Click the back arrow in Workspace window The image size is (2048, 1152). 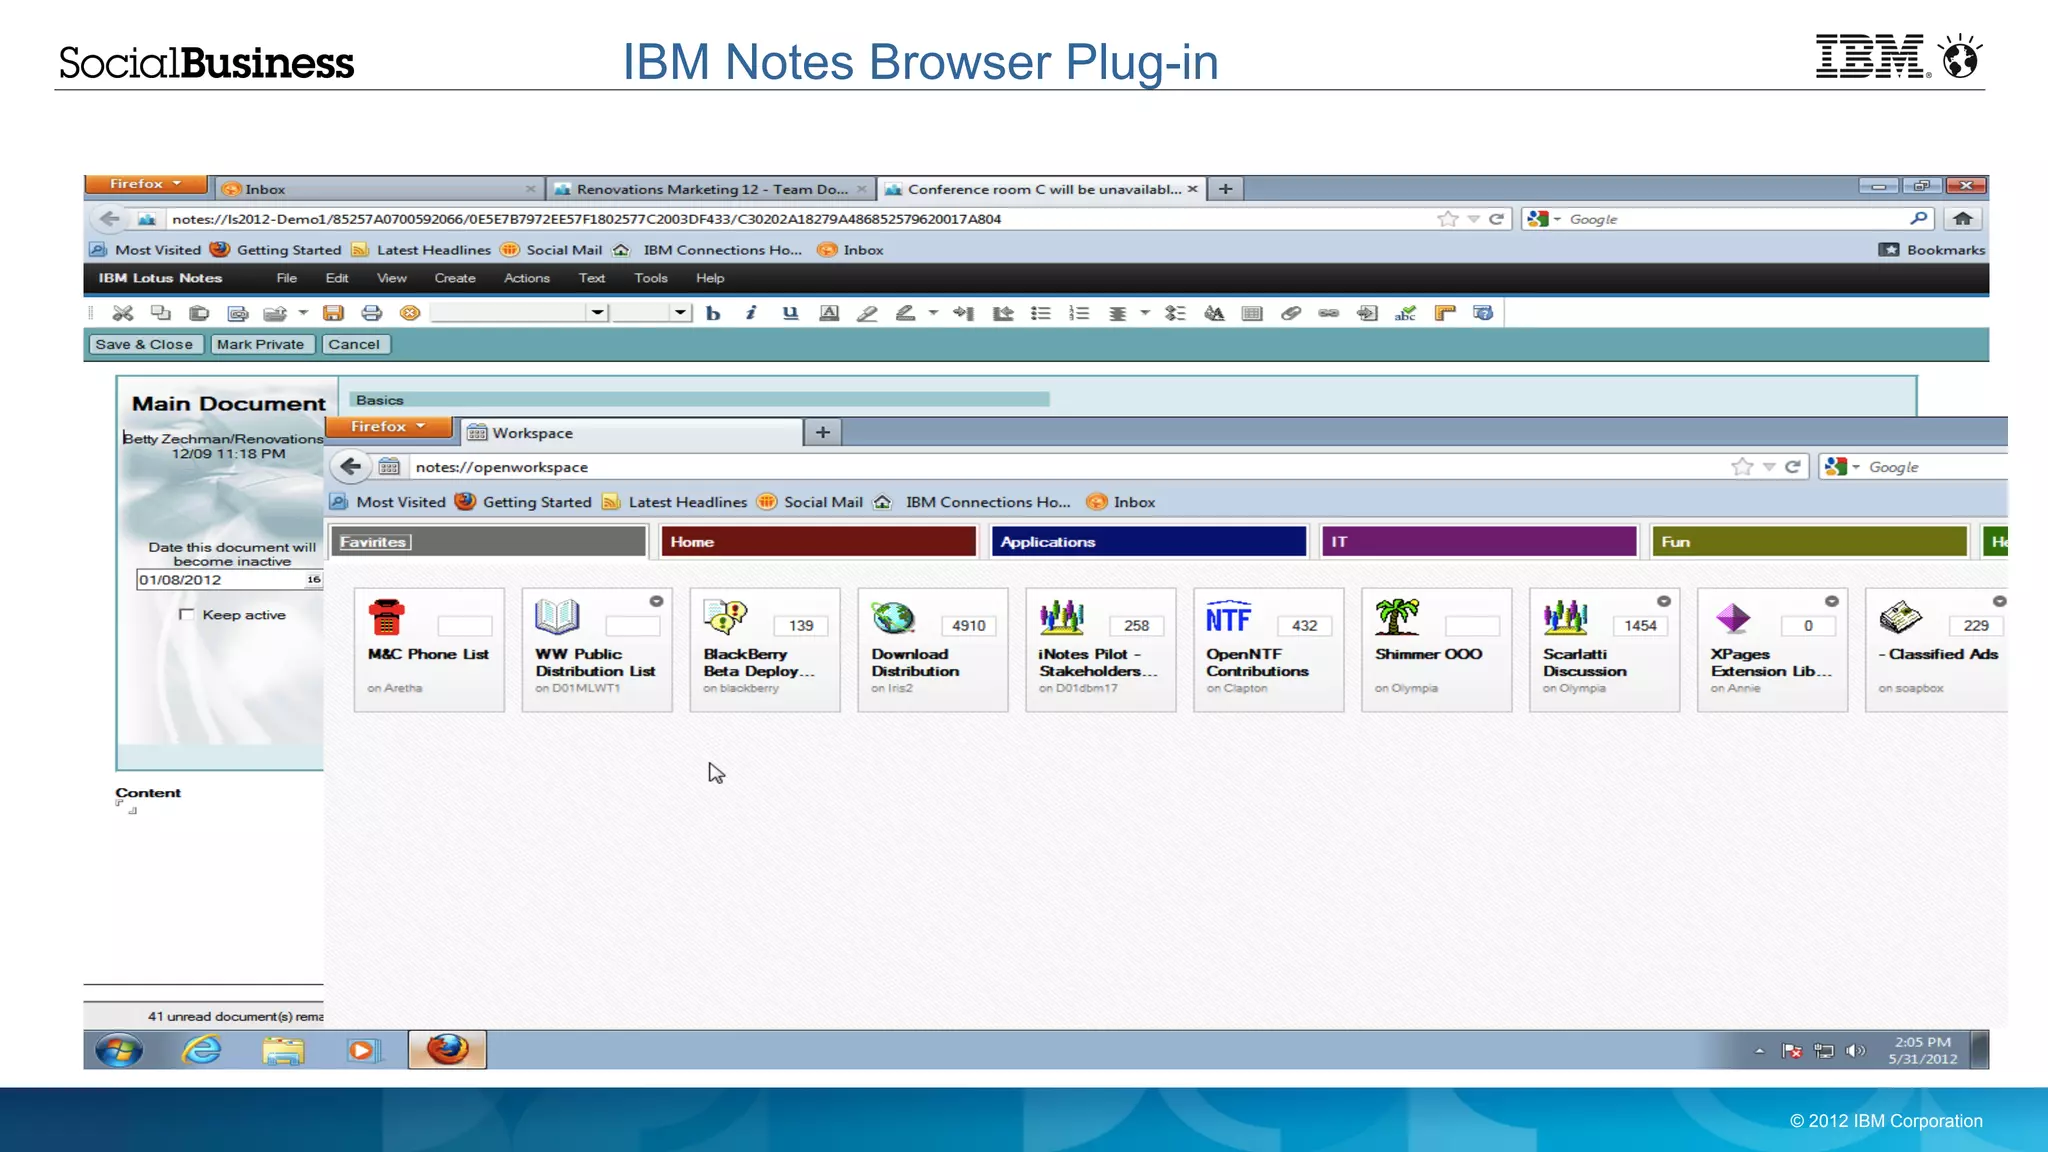coord(351,466)
